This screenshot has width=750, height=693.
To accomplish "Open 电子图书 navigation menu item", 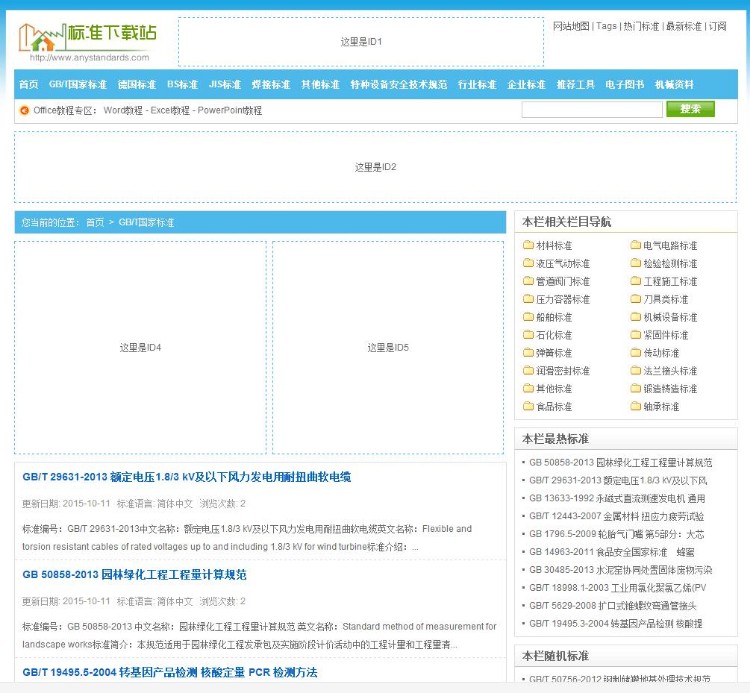I will (x=625, y=85).
